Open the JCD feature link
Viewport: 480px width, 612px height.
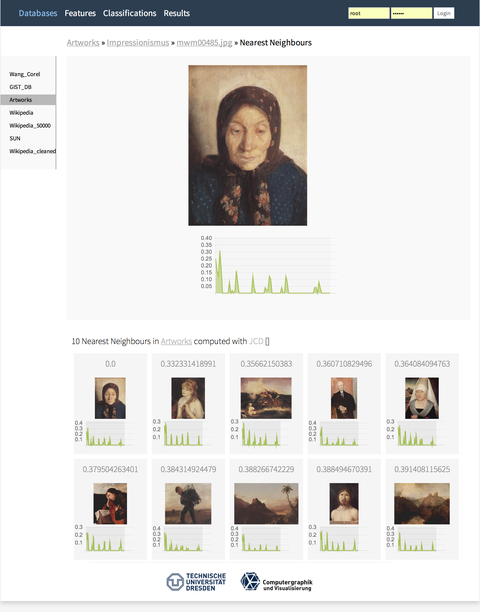click(x=256, y=341)
